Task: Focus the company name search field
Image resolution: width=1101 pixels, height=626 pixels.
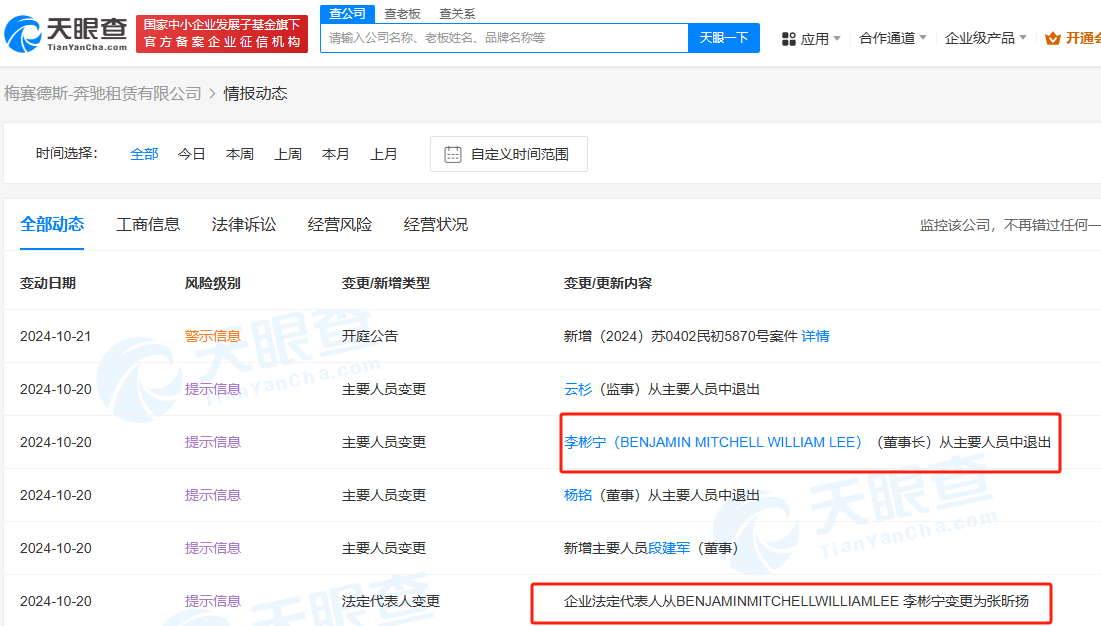Action: coord(504,38)
